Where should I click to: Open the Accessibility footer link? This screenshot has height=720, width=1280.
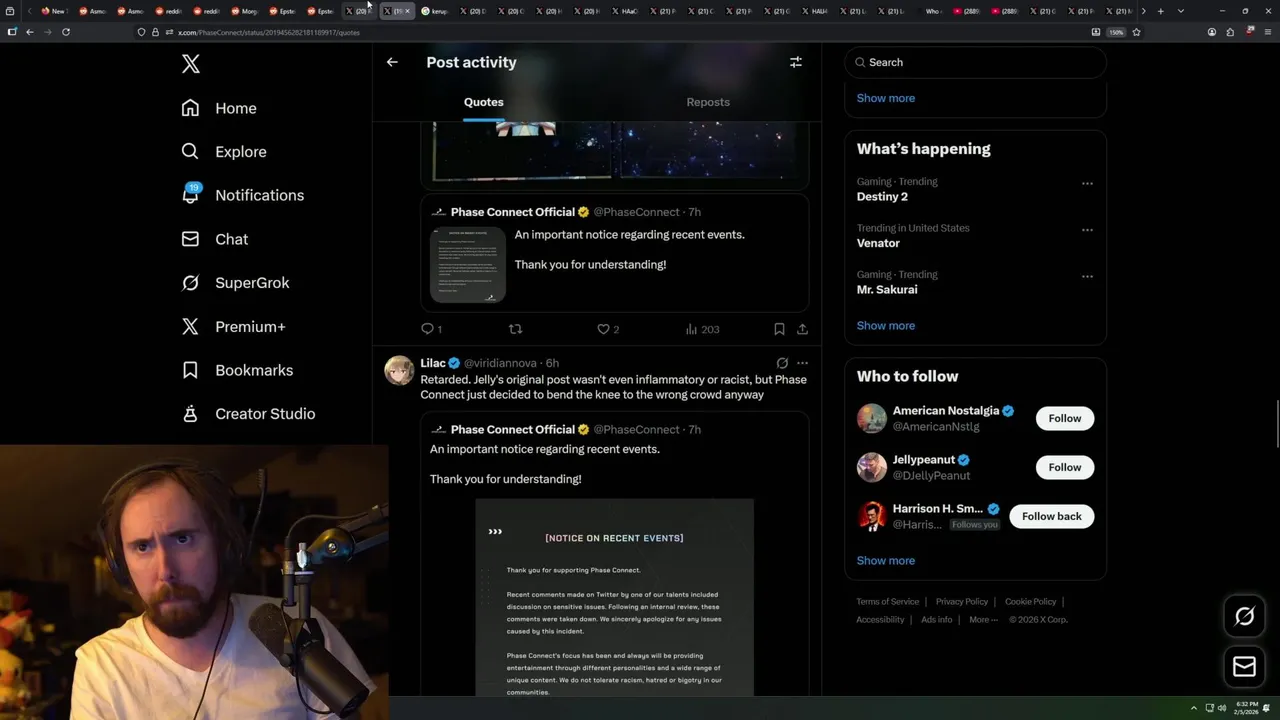click(880, 620)
